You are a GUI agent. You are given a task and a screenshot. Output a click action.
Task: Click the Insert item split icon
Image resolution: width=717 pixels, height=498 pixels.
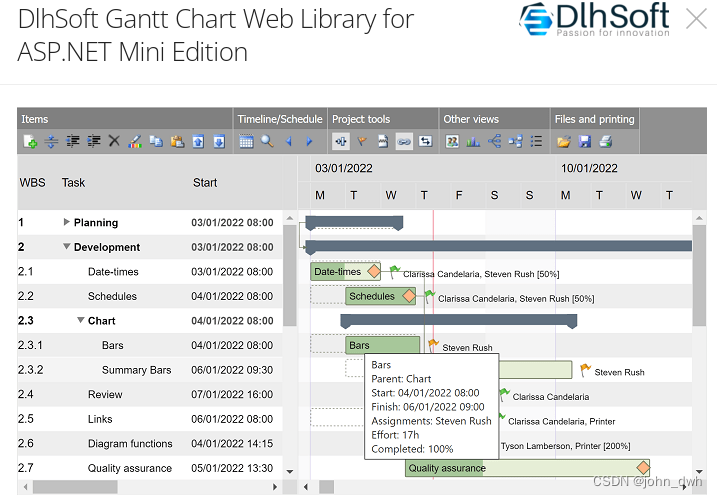click(51, 142)
